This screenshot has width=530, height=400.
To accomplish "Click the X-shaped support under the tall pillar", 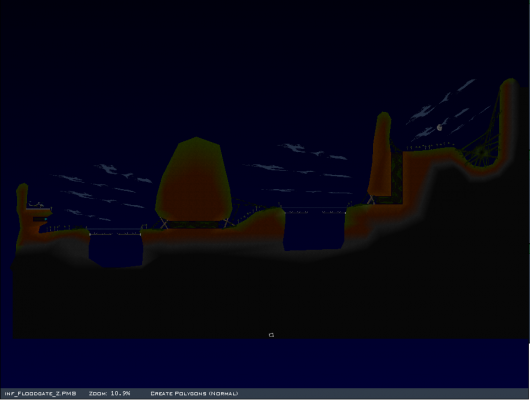I will (x=371, y=200).
